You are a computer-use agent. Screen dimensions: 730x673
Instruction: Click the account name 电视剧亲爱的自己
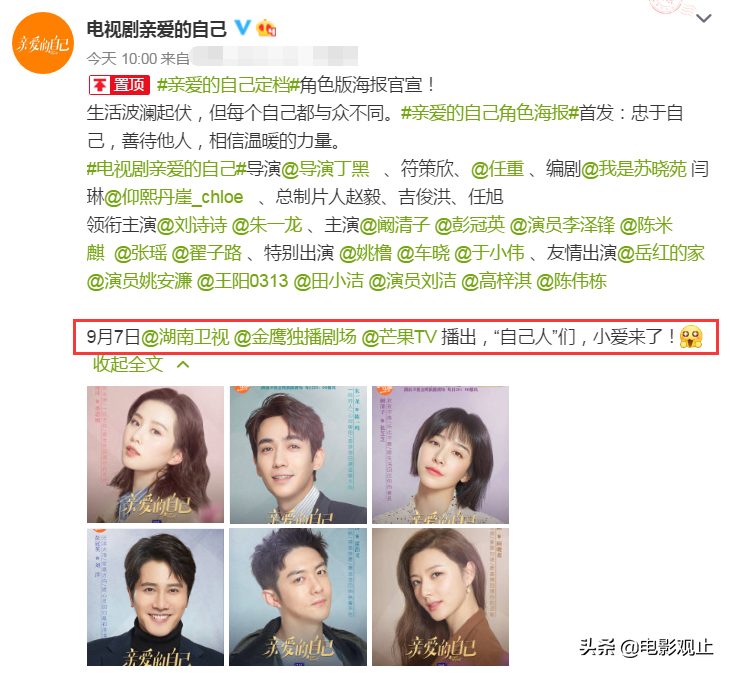coord(157,29)
